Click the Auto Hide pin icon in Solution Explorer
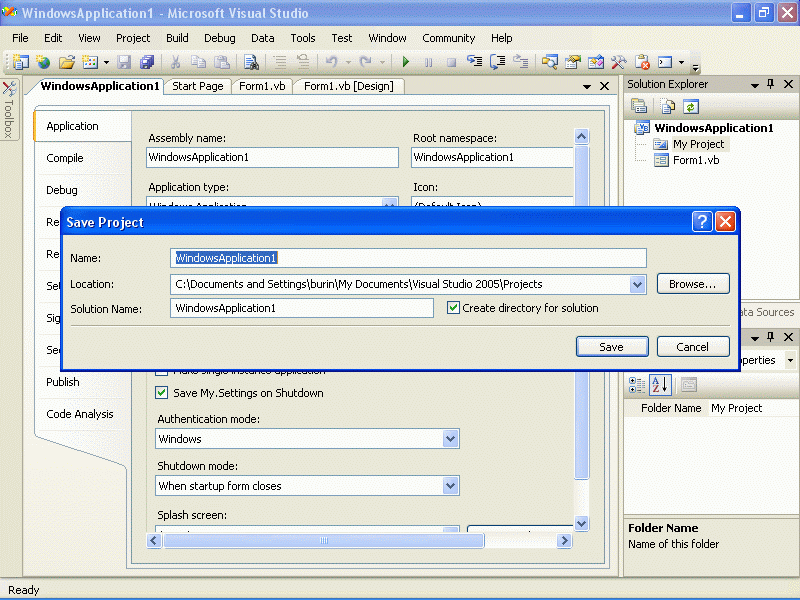 point(770,84)
